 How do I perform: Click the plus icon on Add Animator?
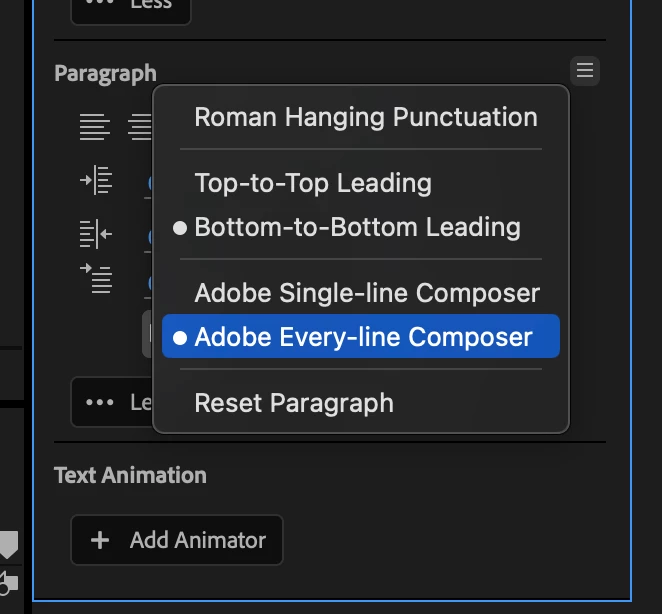point(100,540)
